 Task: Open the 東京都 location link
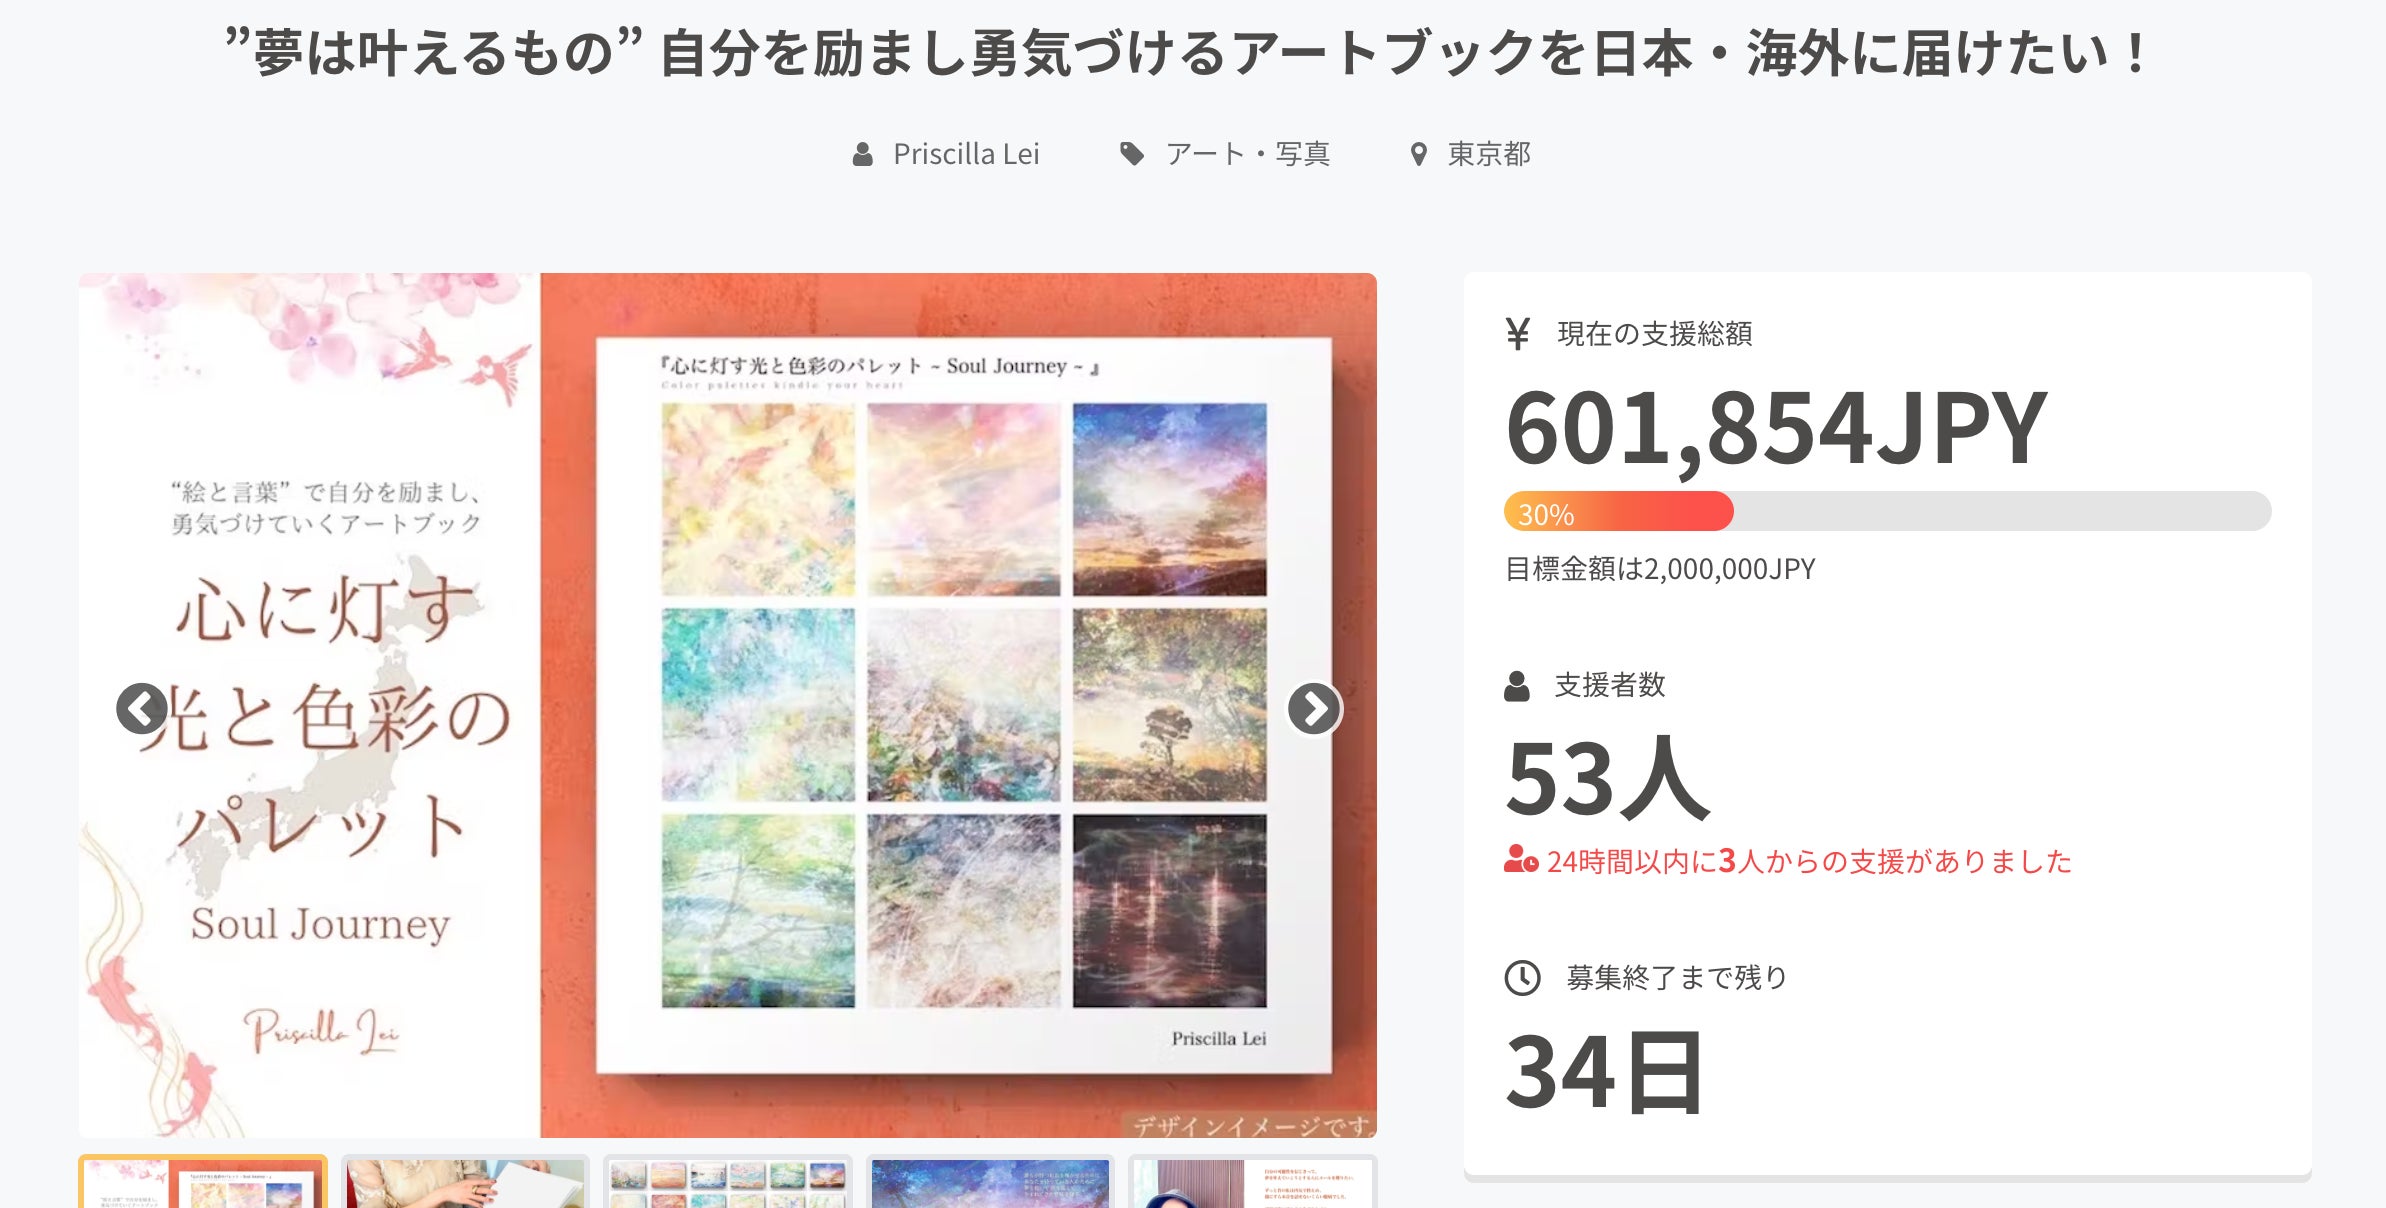pyautogui.click(x=1489, y=154)
